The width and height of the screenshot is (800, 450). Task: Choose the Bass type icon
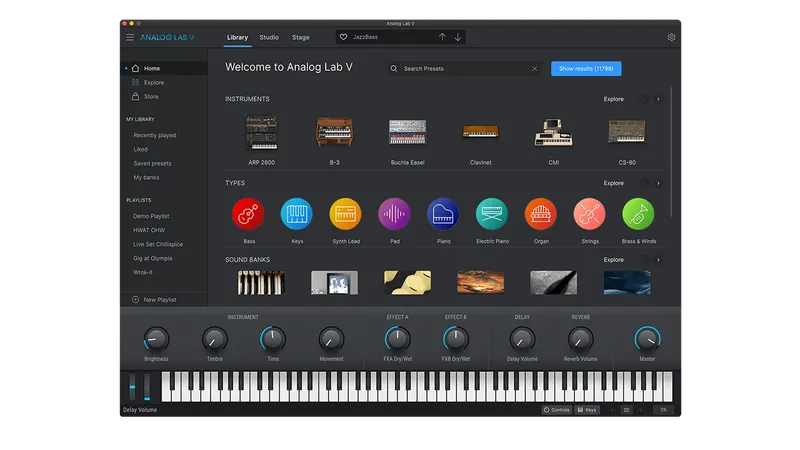point(248,214)
